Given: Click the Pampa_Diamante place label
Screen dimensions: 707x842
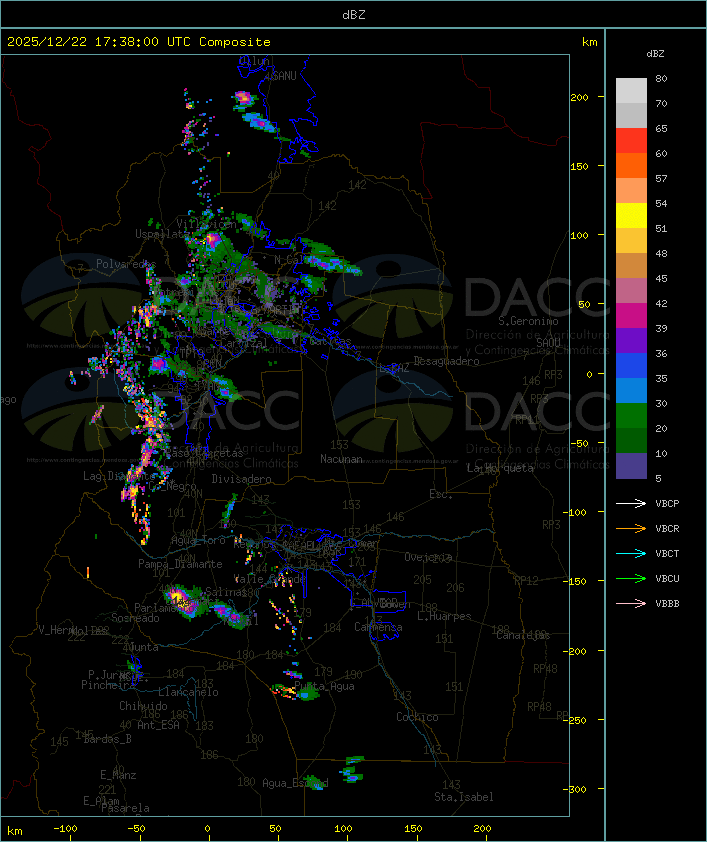Looking at the screenshot, I should coord(180,564).
